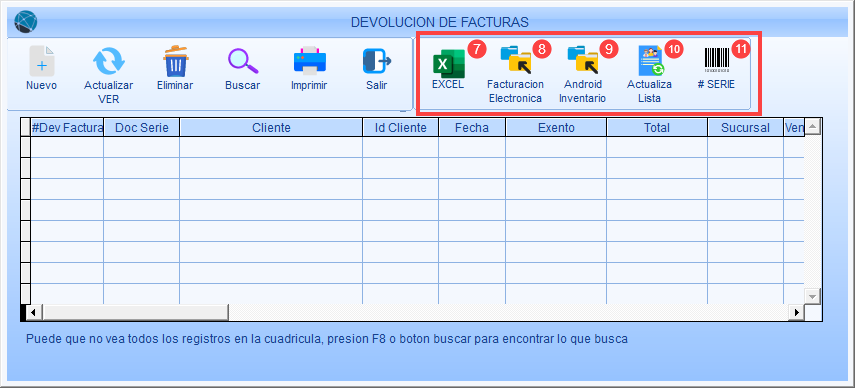Click the horizontal scroll right arrow
The width and height of the screenshot is (855, 388).
point(797,313)
